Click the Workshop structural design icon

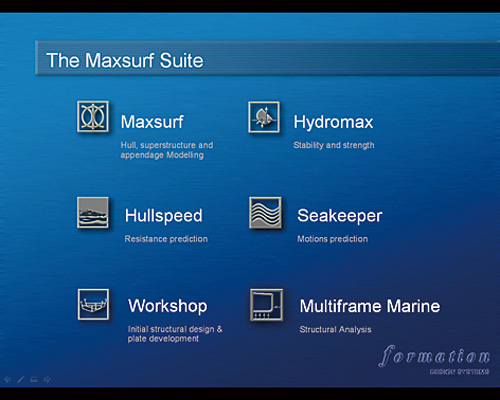(93, 305)
